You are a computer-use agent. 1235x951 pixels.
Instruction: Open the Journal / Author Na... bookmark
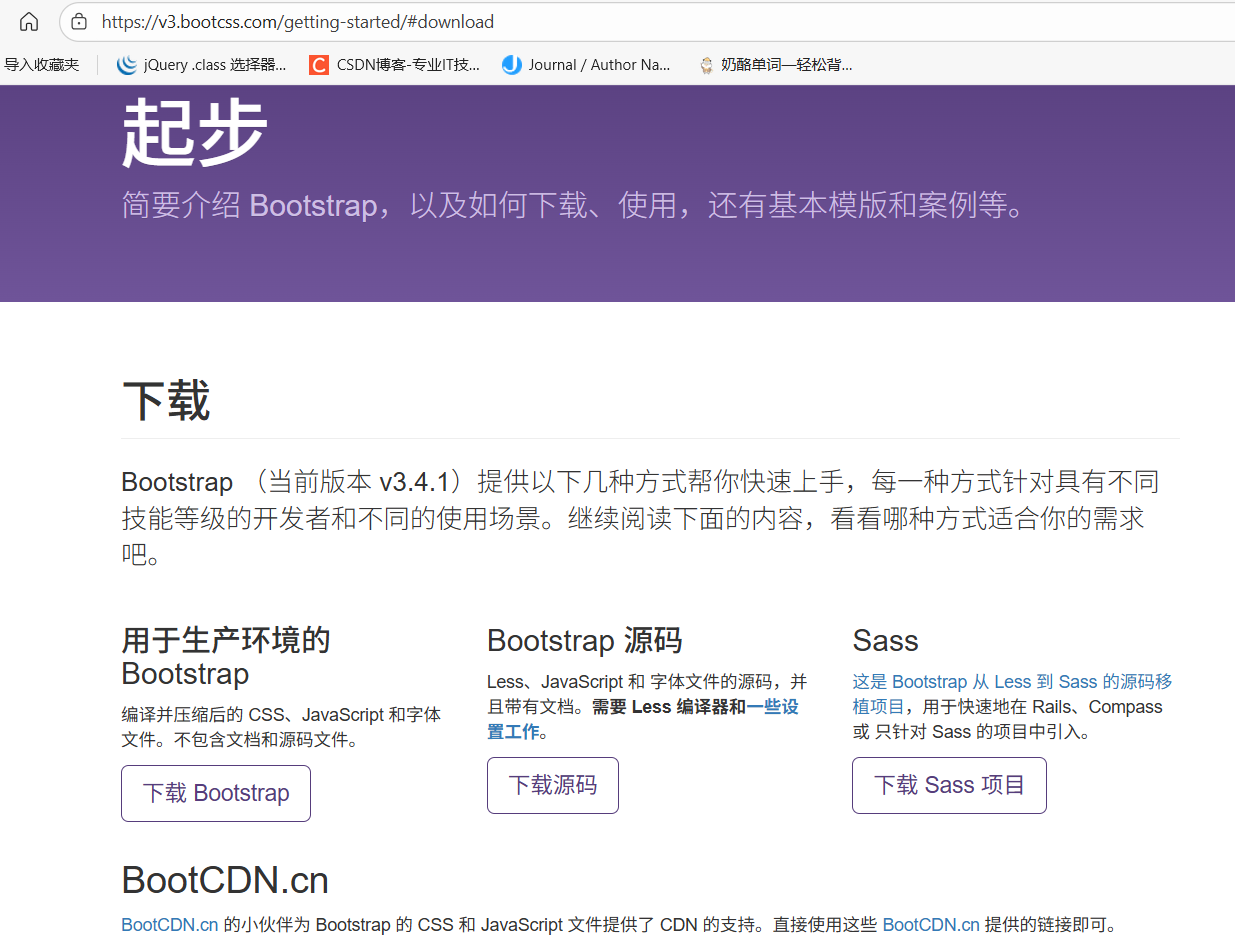coord(587,65)
